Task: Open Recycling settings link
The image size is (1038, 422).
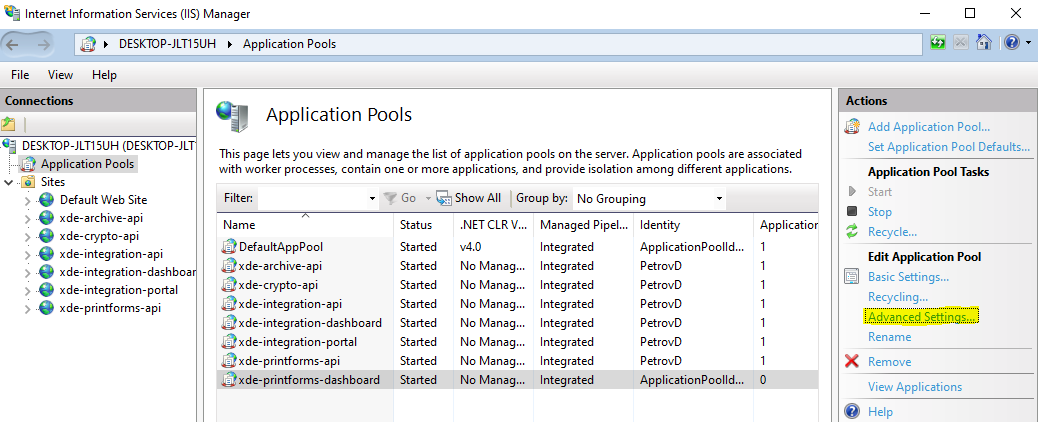Action: [898, 297]
